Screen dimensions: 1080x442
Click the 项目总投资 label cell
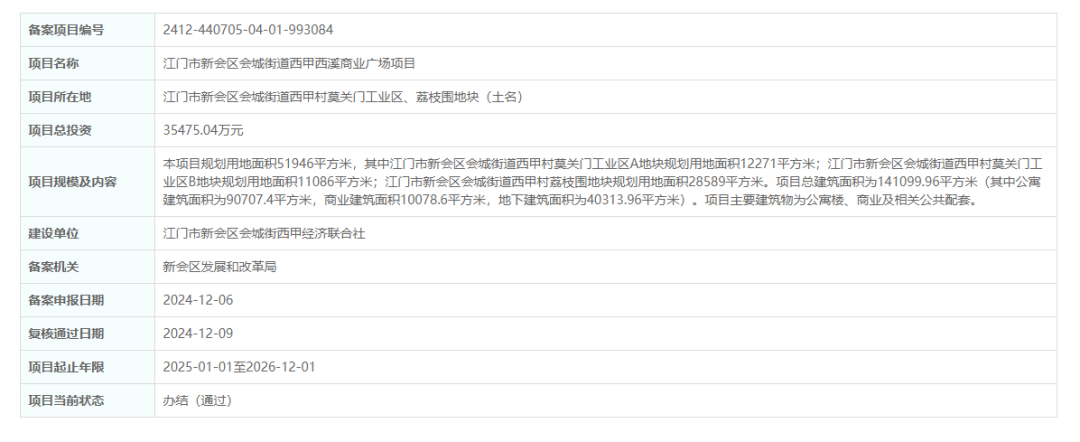point(87,130)
